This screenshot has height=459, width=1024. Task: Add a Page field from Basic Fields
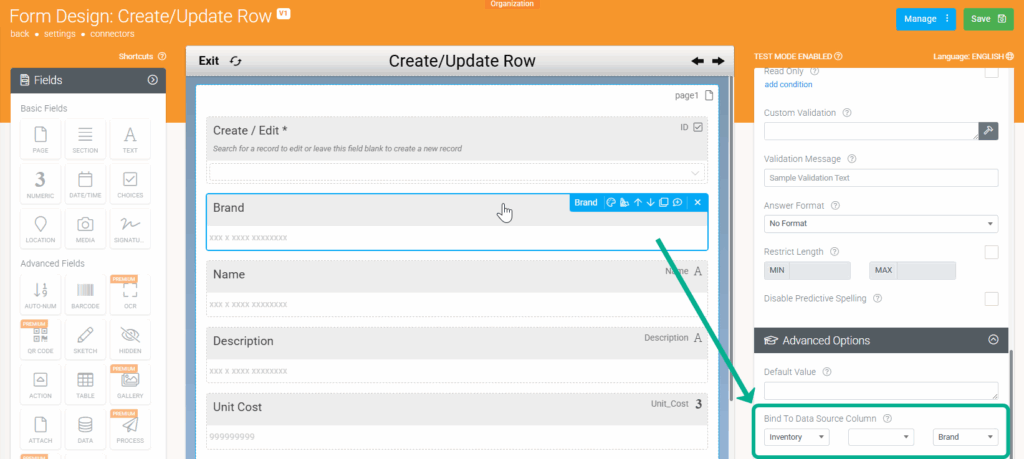tap(40, 139)
